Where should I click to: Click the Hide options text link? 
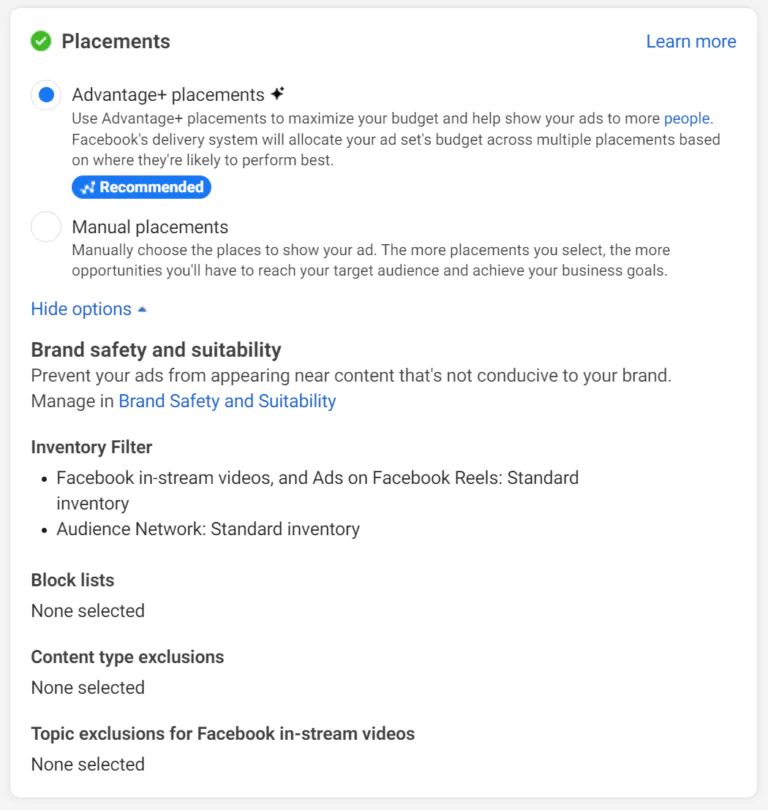click(81, 309)
